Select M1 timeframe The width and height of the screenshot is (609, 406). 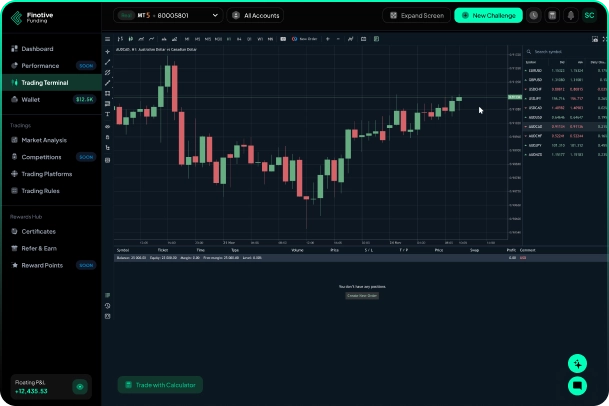187,39
